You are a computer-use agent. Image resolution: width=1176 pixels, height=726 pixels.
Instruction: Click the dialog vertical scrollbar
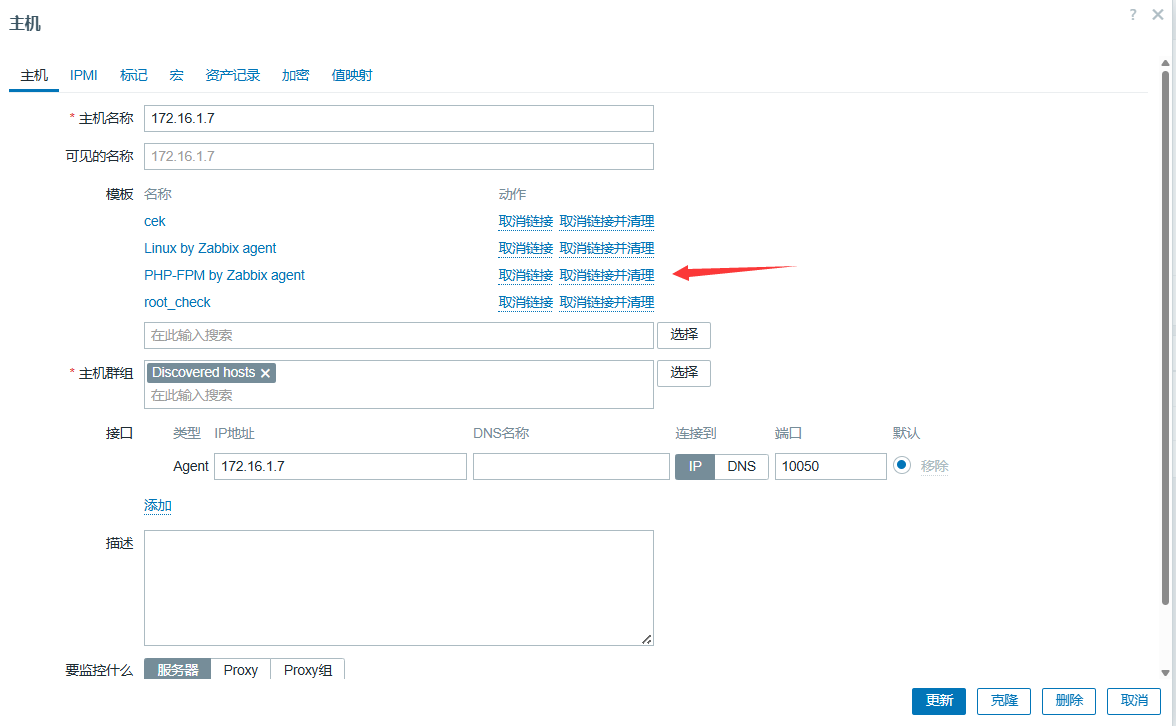pyautogui.click(x=1165, y=338)
